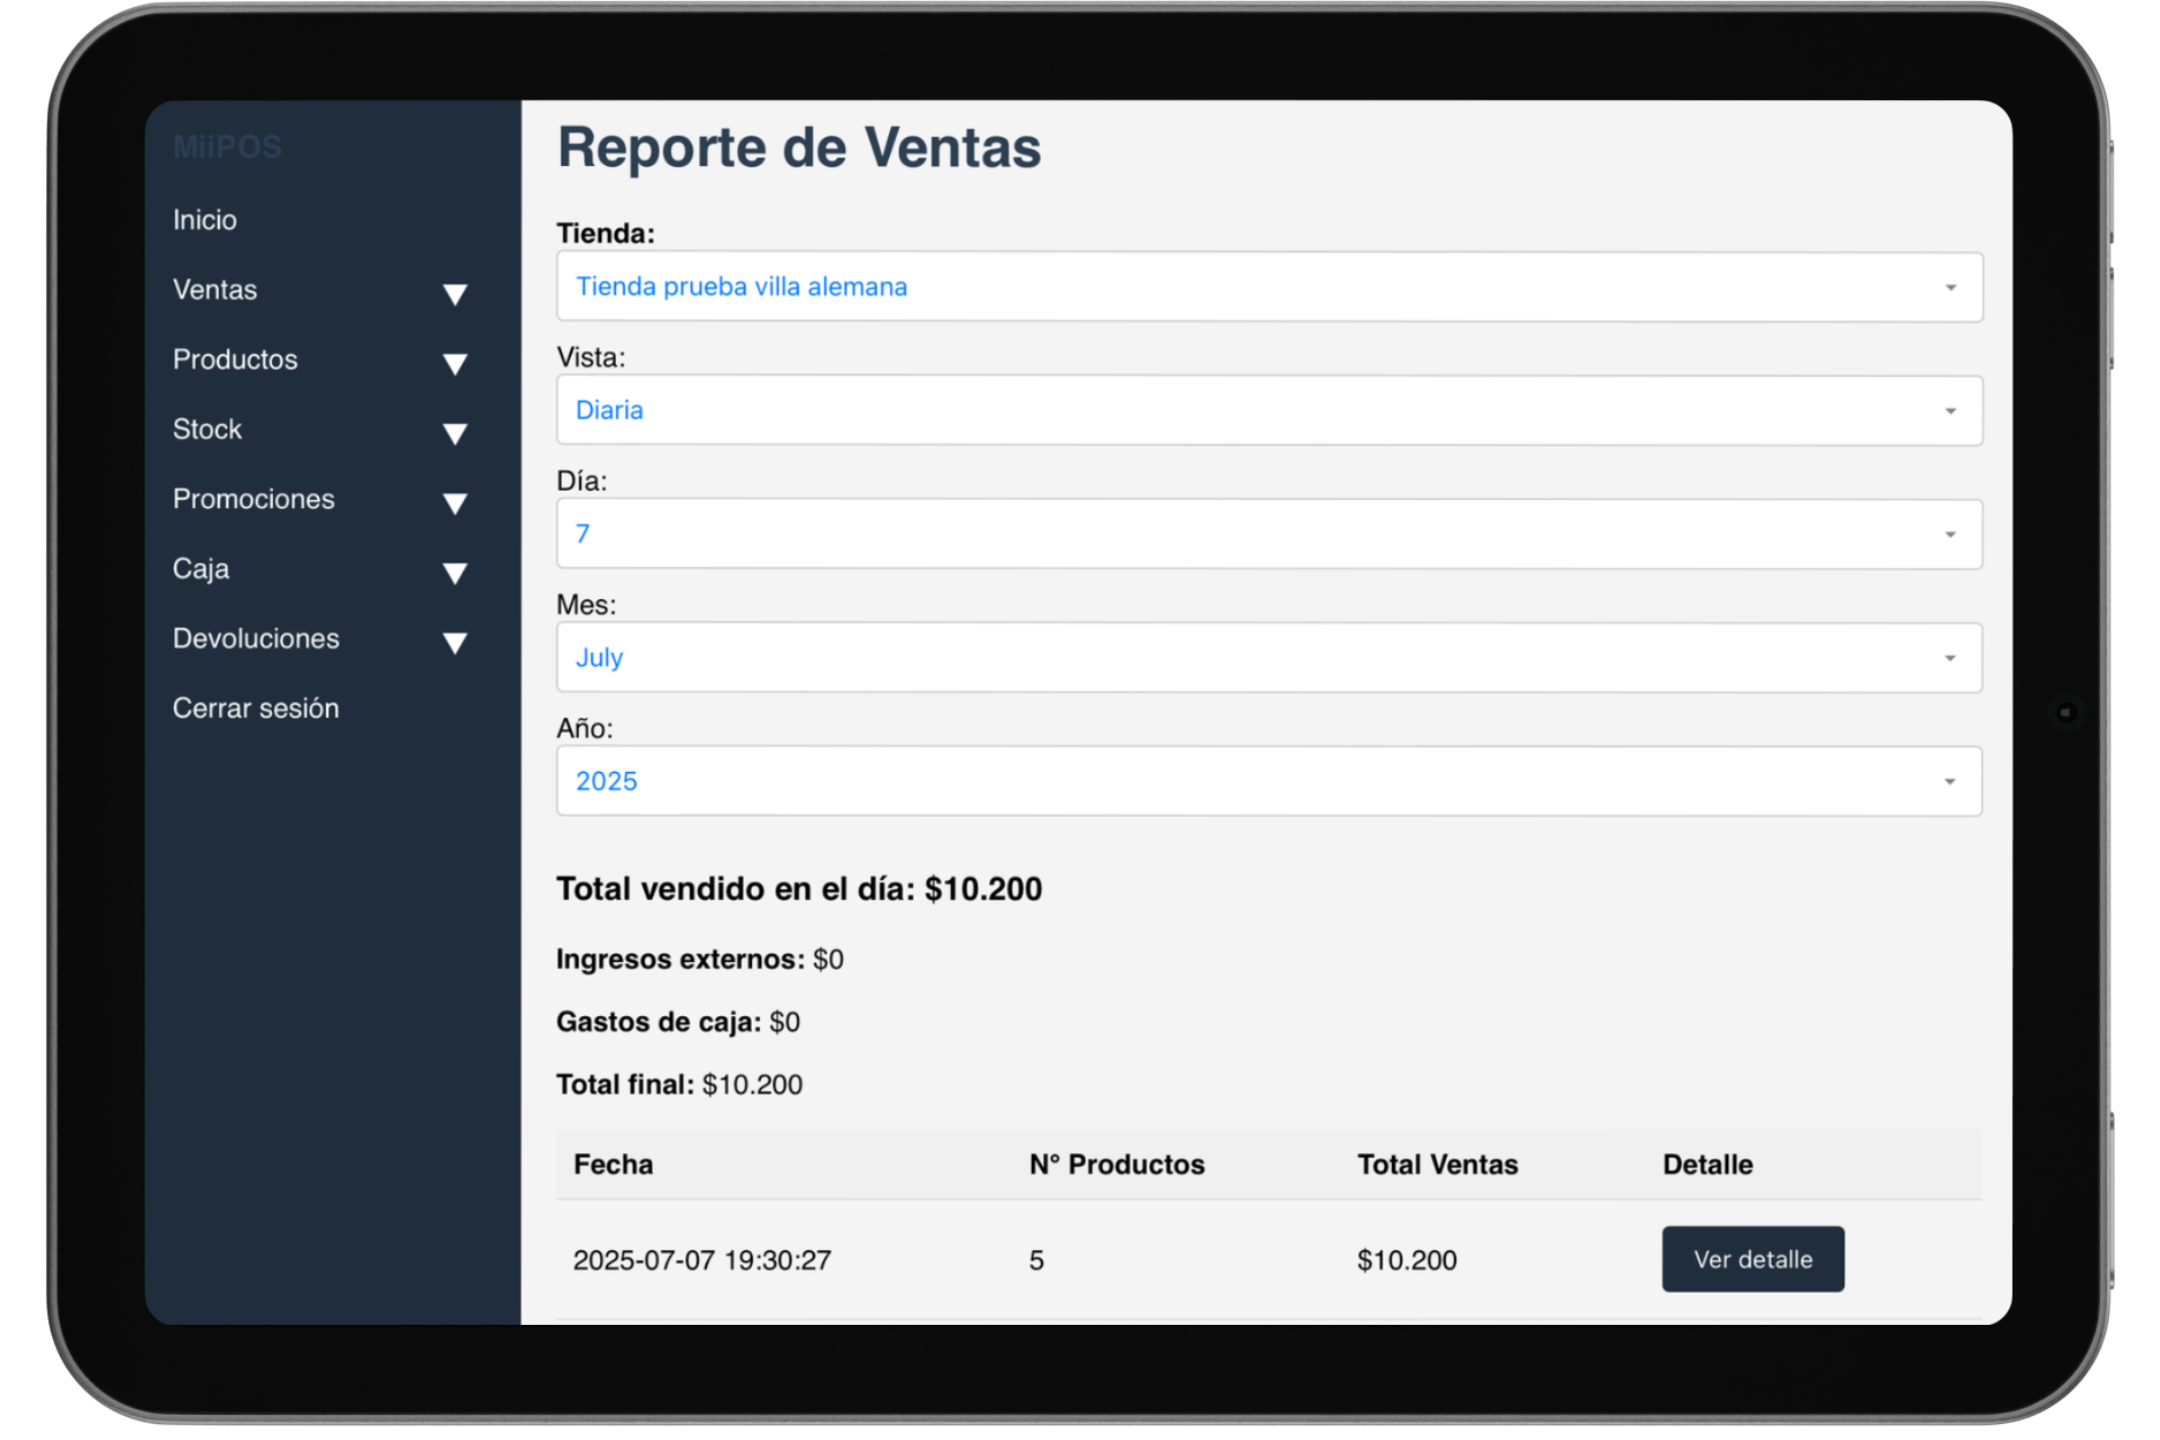Click the Total Ventas column header
The height and width of the screenshot is (1440, 2160).
pyautogui.click(x=1437, y=1164)
